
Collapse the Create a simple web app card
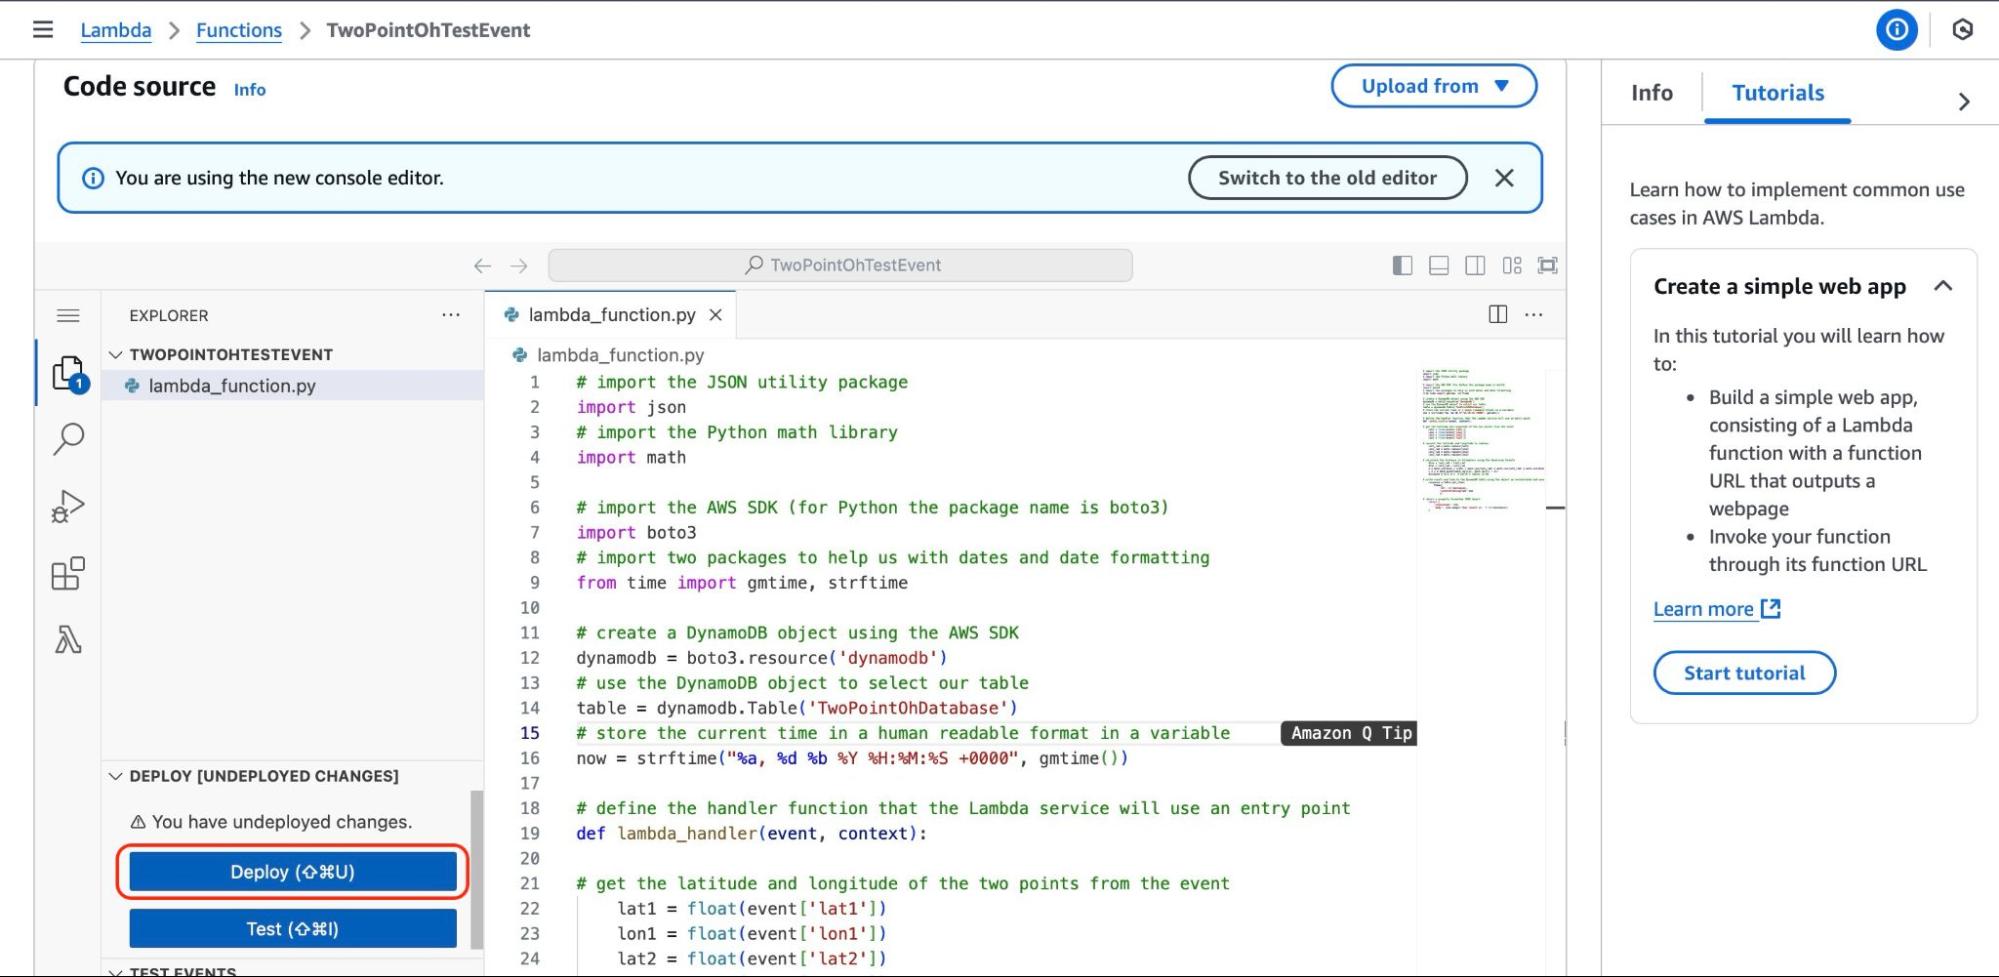point(1943,286)
